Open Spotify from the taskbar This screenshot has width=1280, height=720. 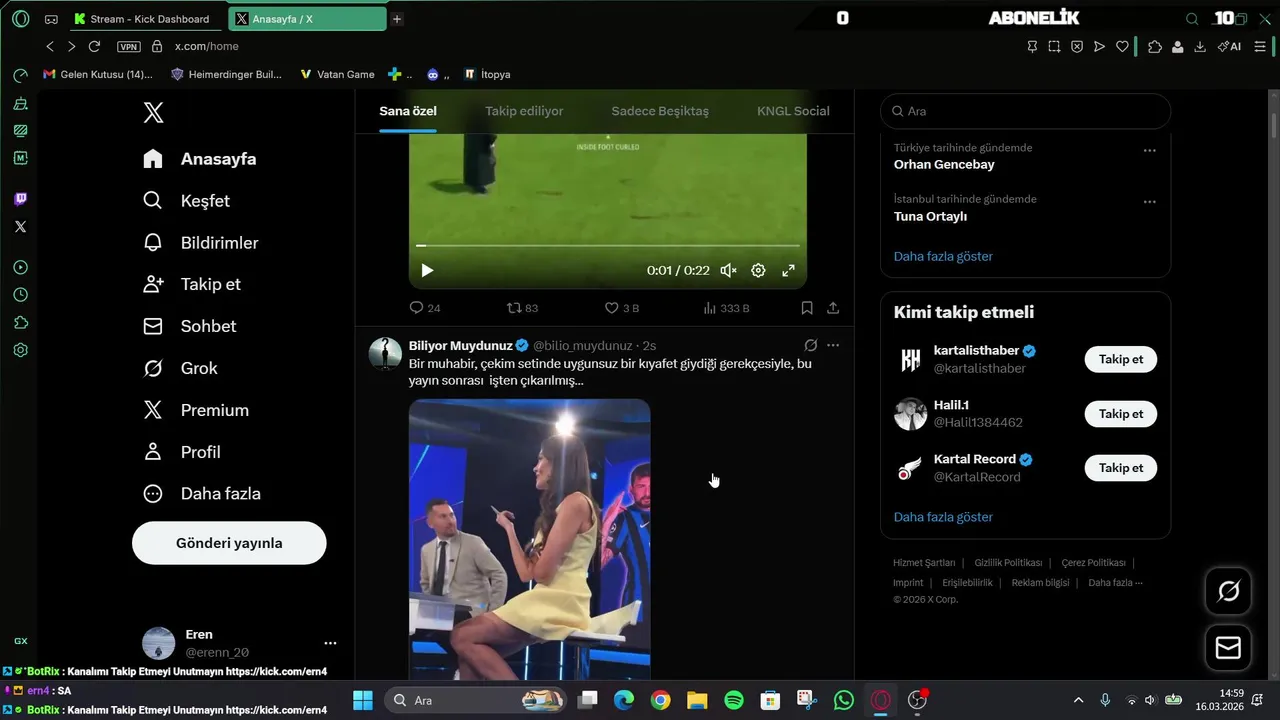click(x=734, y=700)
